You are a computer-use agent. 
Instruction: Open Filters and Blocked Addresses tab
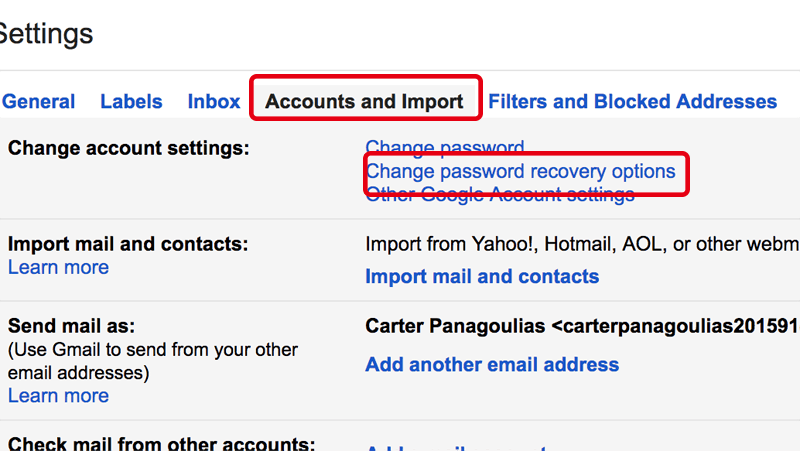tap(632, 101)
